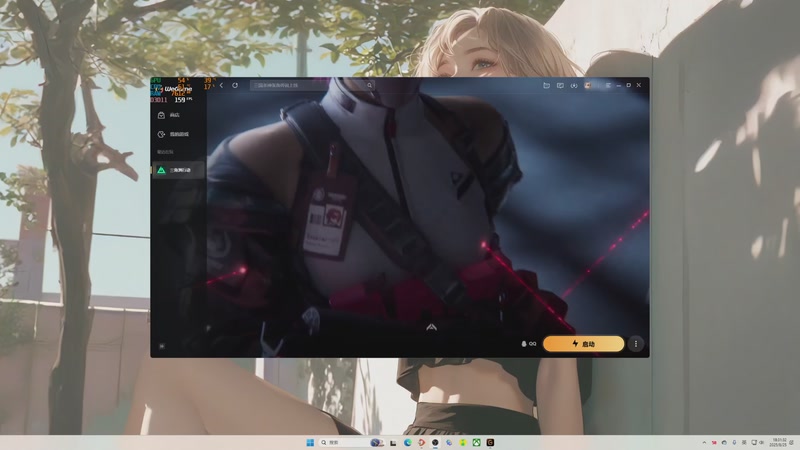This screenshot has width=800, height=450.
Task: Minimize the WeGame window
Action: click(618, 85)
